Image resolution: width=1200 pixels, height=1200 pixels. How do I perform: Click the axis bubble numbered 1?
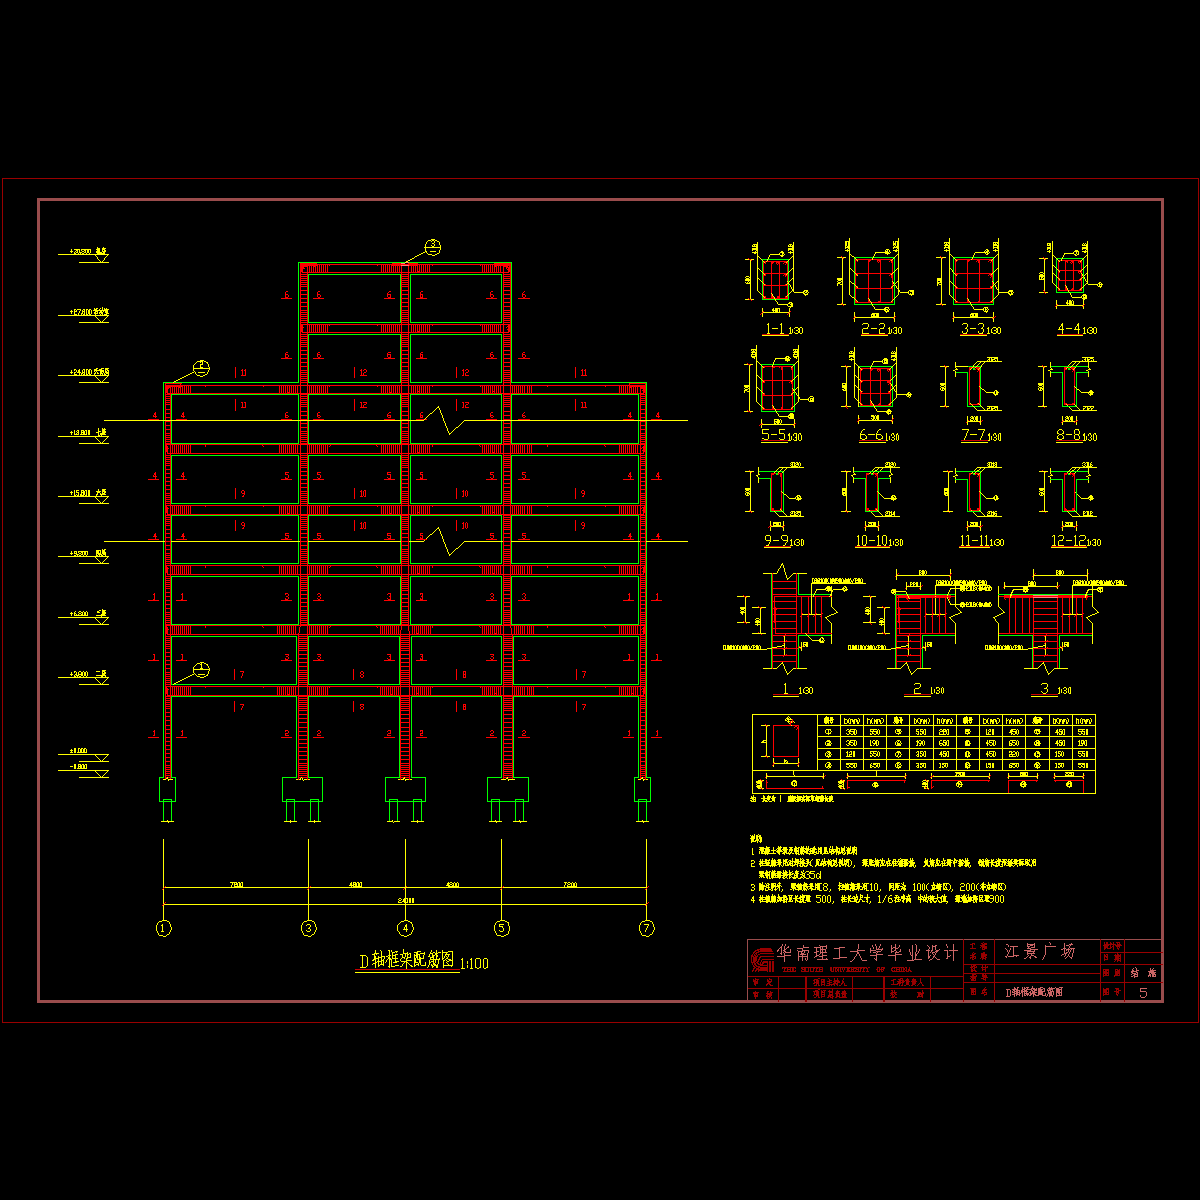pyautogui.click(x=164, y=928)
